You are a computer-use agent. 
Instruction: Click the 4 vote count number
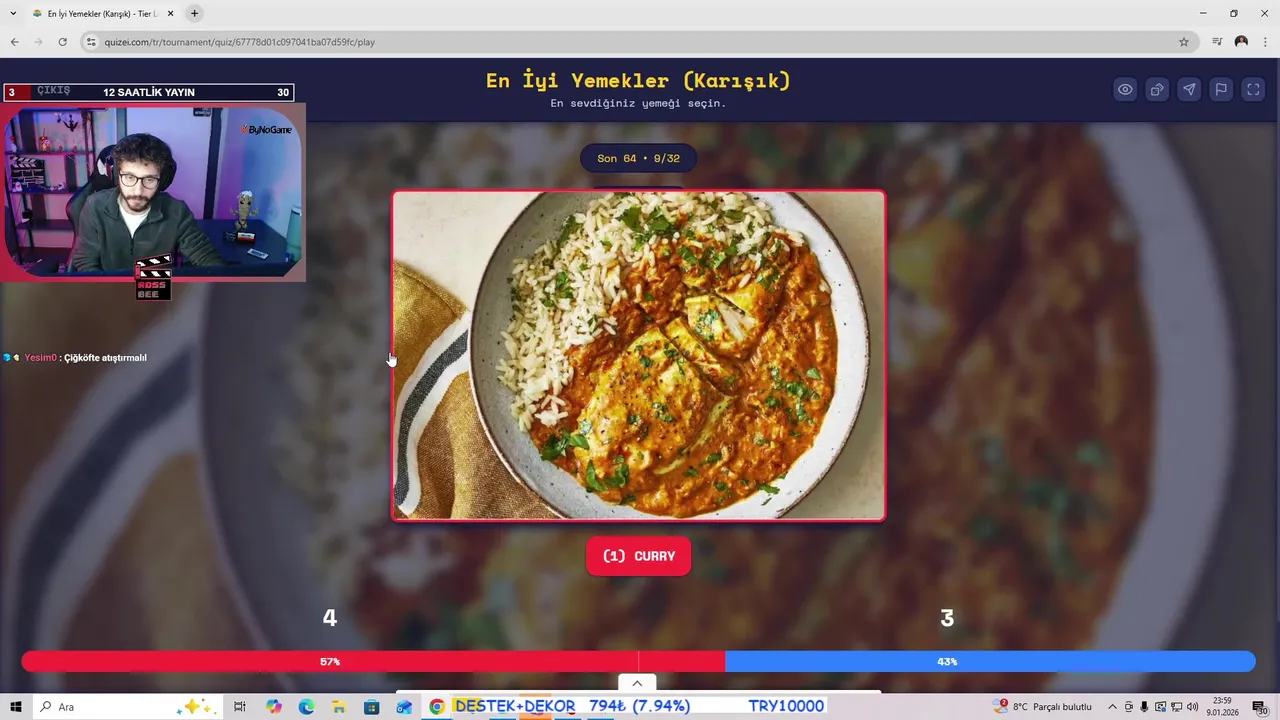click(x=329, y=618)
